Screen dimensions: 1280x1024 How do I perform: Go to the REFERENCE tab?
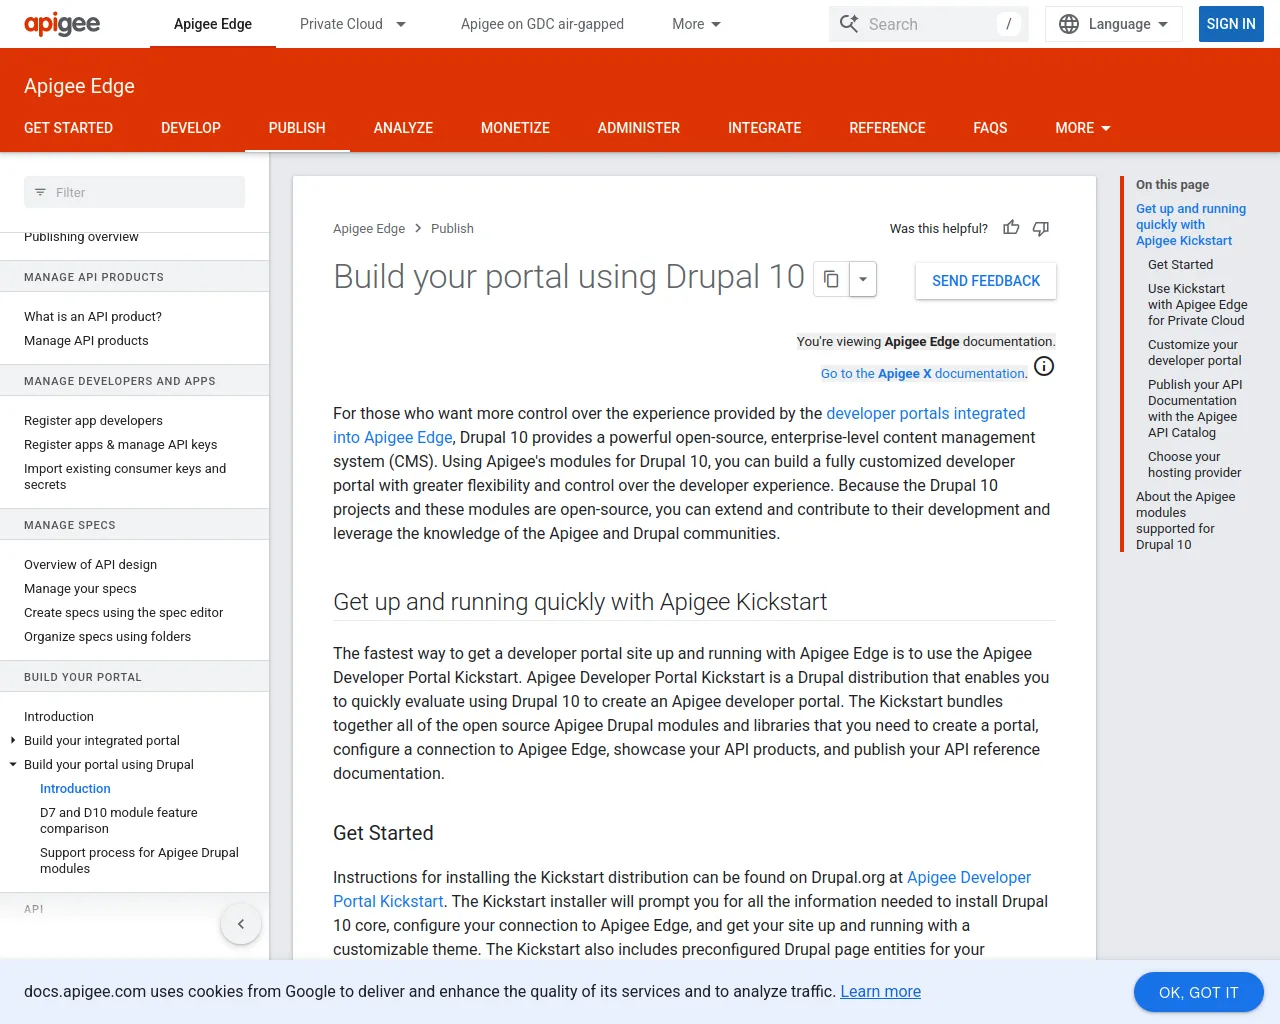click(887, 128)
